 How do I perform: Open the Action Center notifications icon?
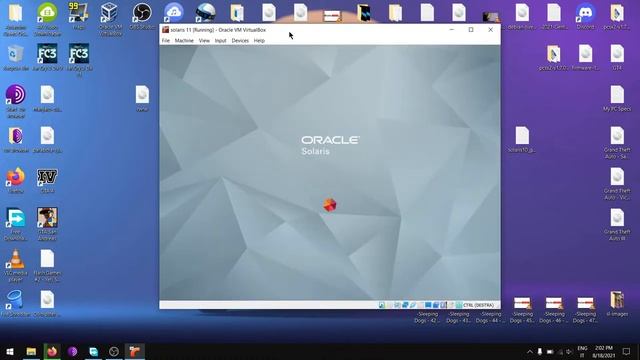point(627,351)
